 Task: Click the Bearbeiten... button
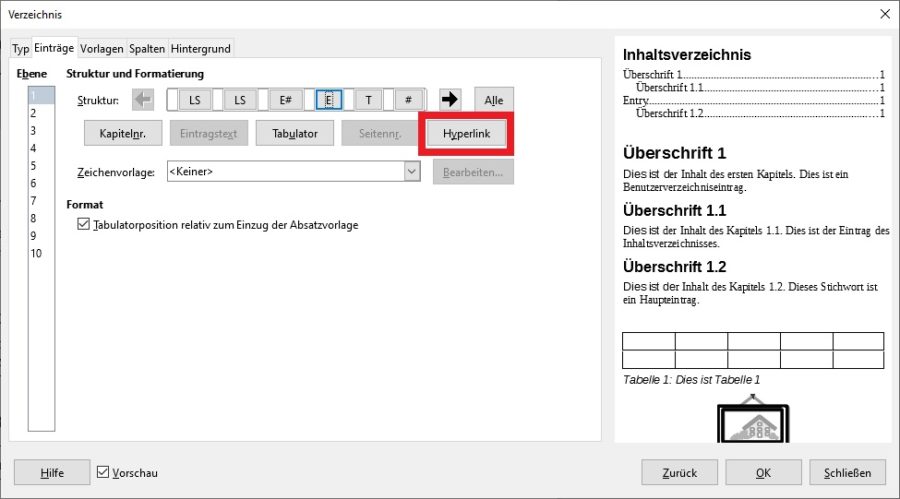(x=473, y=172)
